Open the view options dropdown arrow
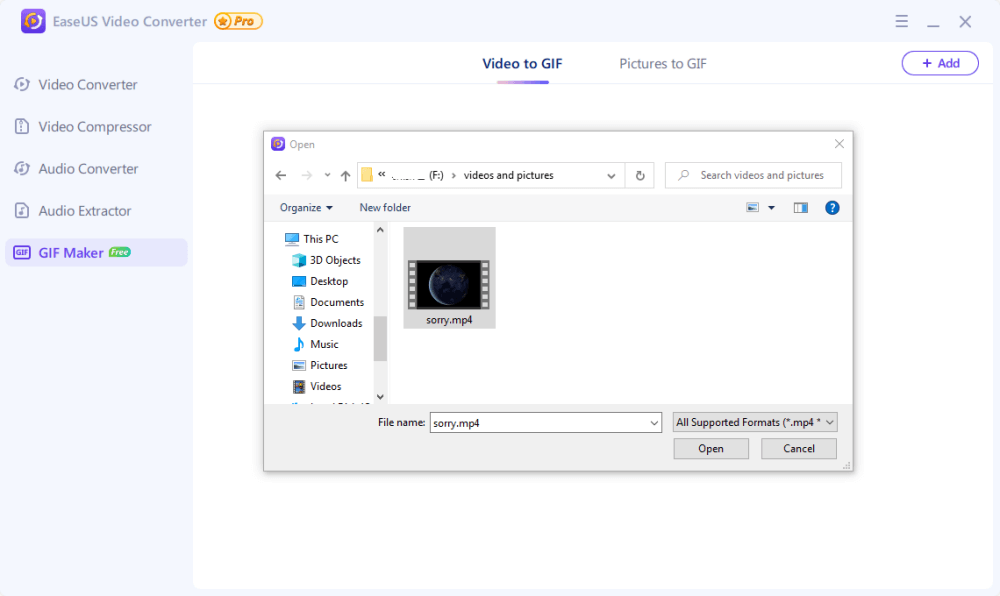Image resolution: width=1000 pixels, height=596 pixels. (771, 208)
